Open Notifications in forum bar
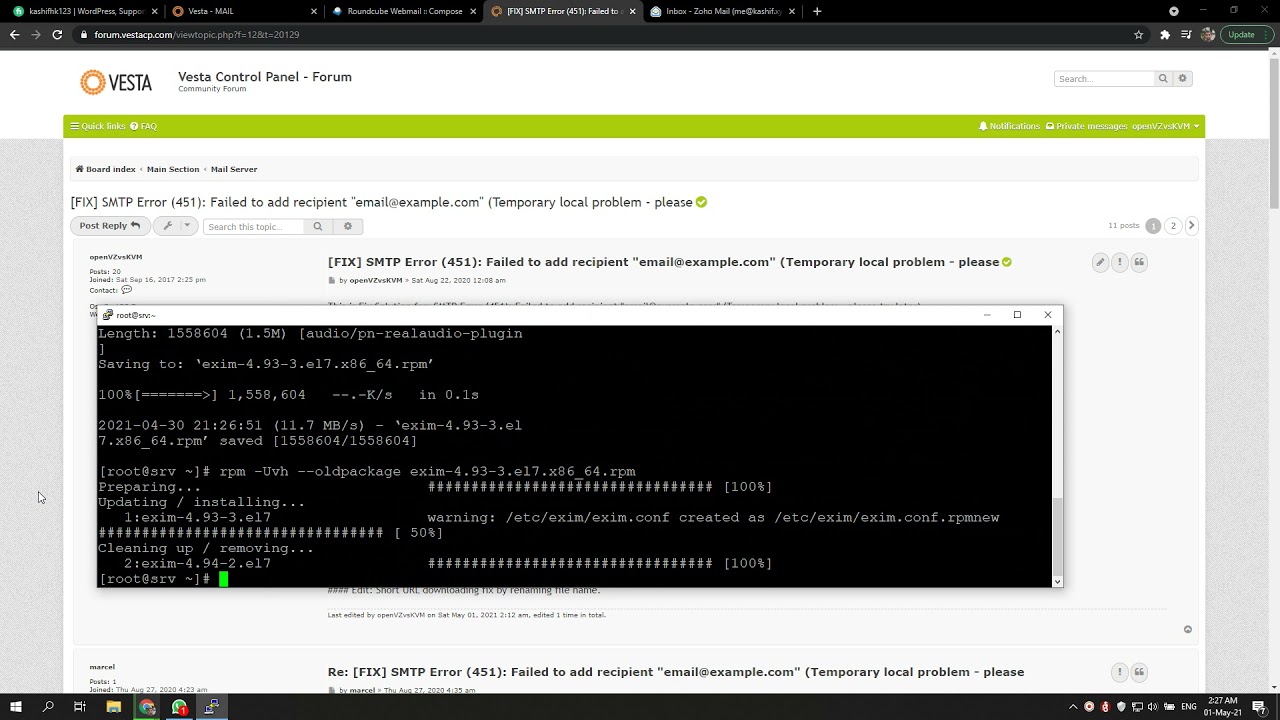This screenshot has width=1280, height=720. (1009, 126)
